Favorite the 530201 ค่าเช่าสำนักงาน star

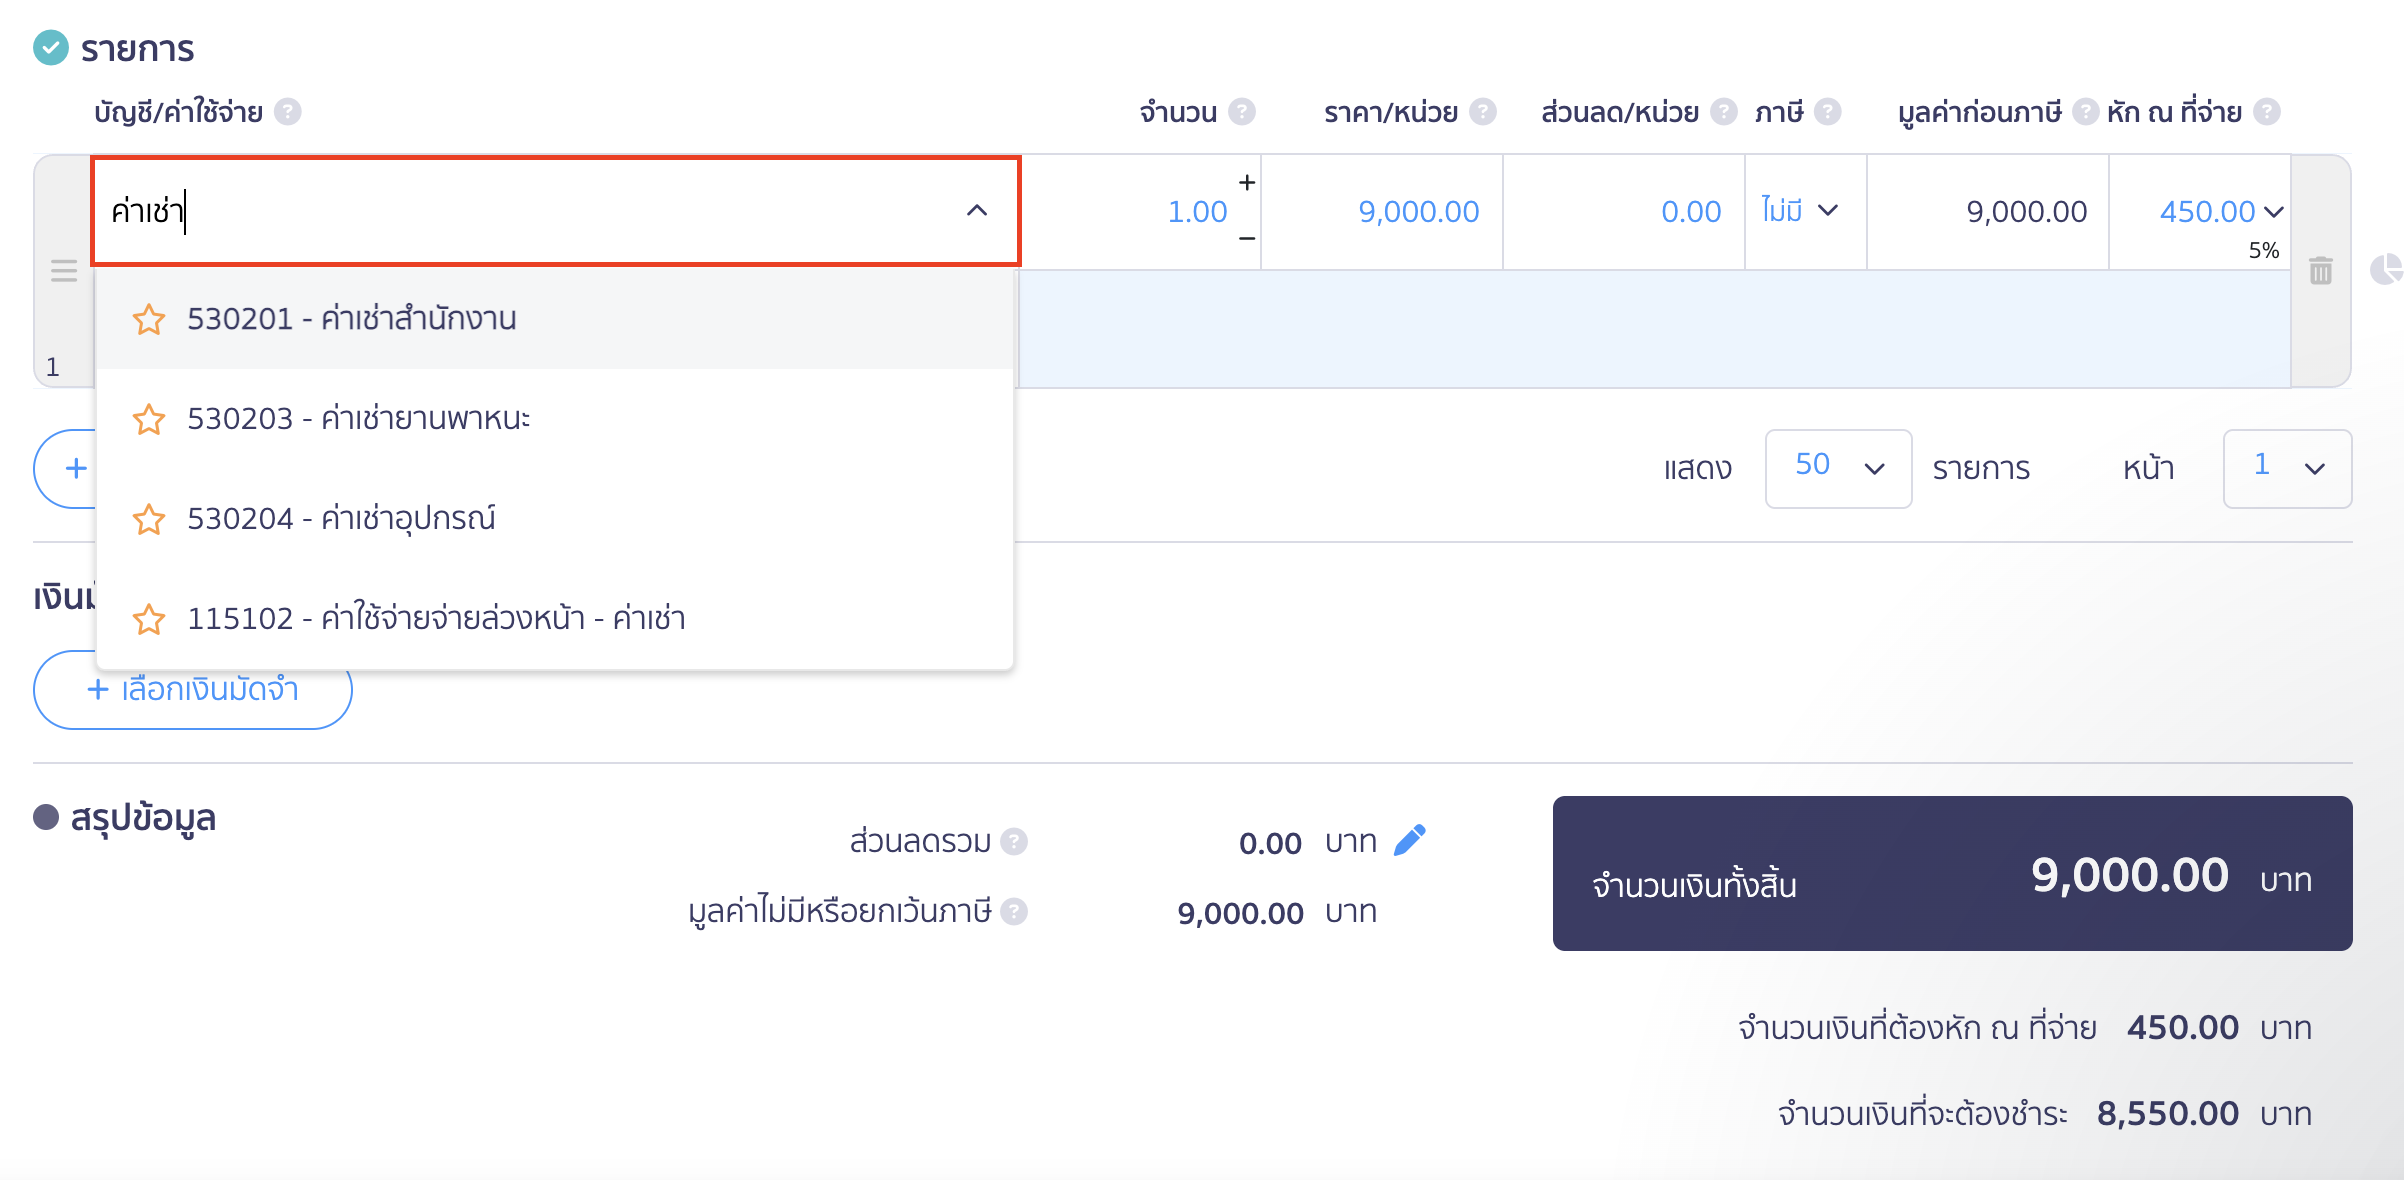tap(149, 319)
